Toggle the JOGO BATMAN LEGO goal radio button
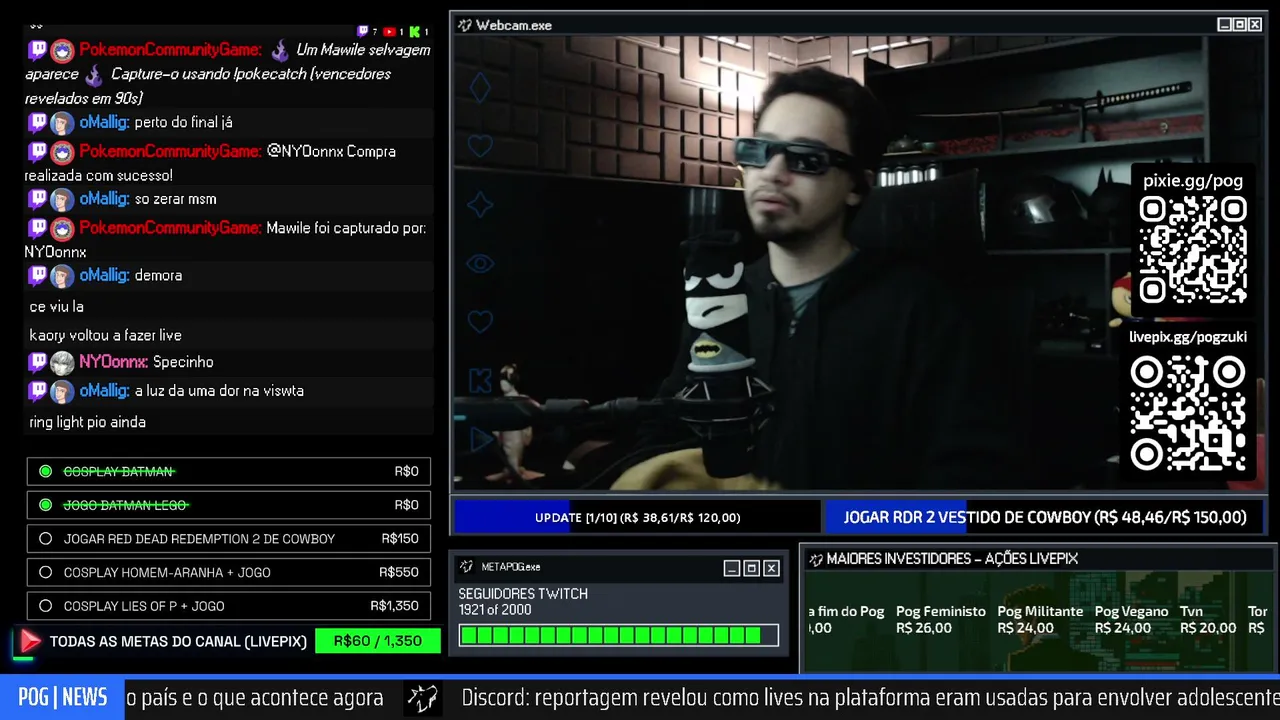Image resolution: width=1280 pixels, height=720 pixels. coord(45,505)
